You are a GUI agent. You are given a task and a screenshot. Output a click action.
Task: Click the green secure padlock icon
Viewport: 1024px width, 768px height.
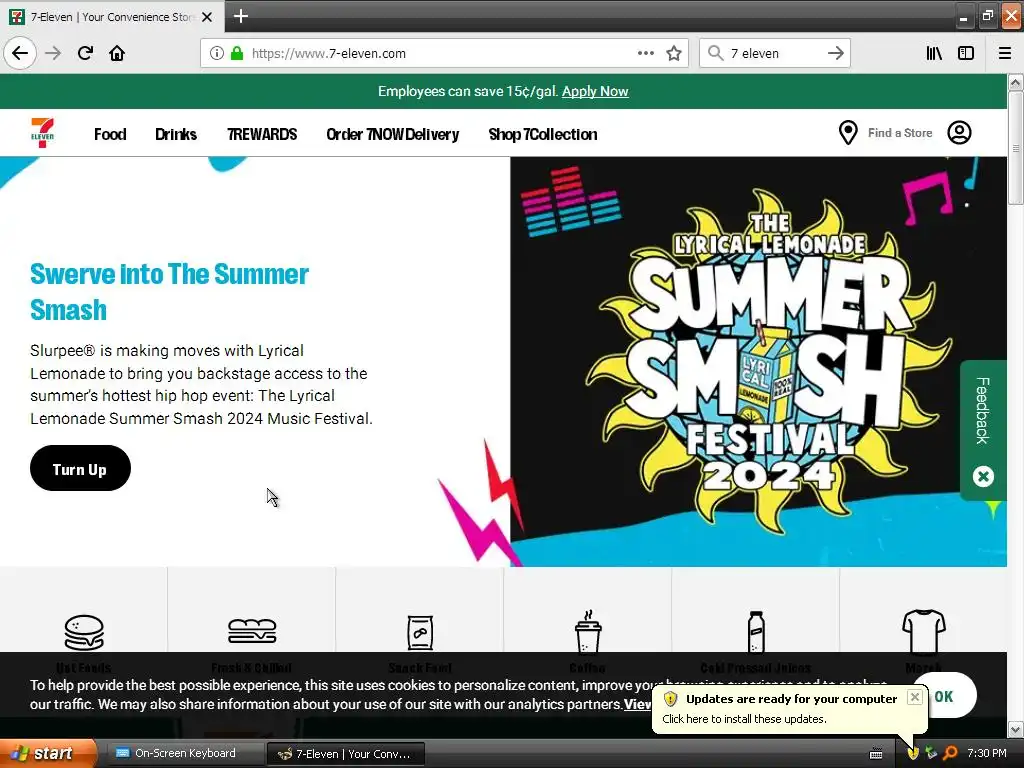236,53
